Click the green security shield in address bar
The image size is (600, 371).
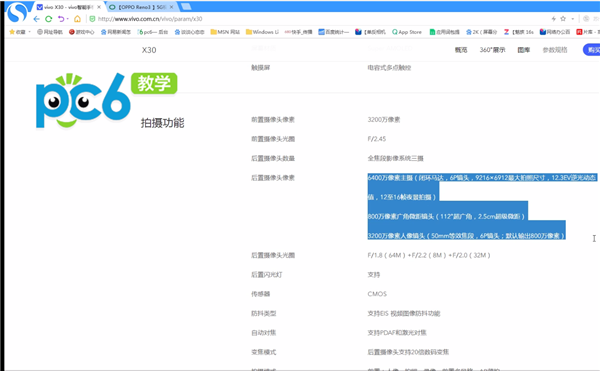[x=92, y=19]
